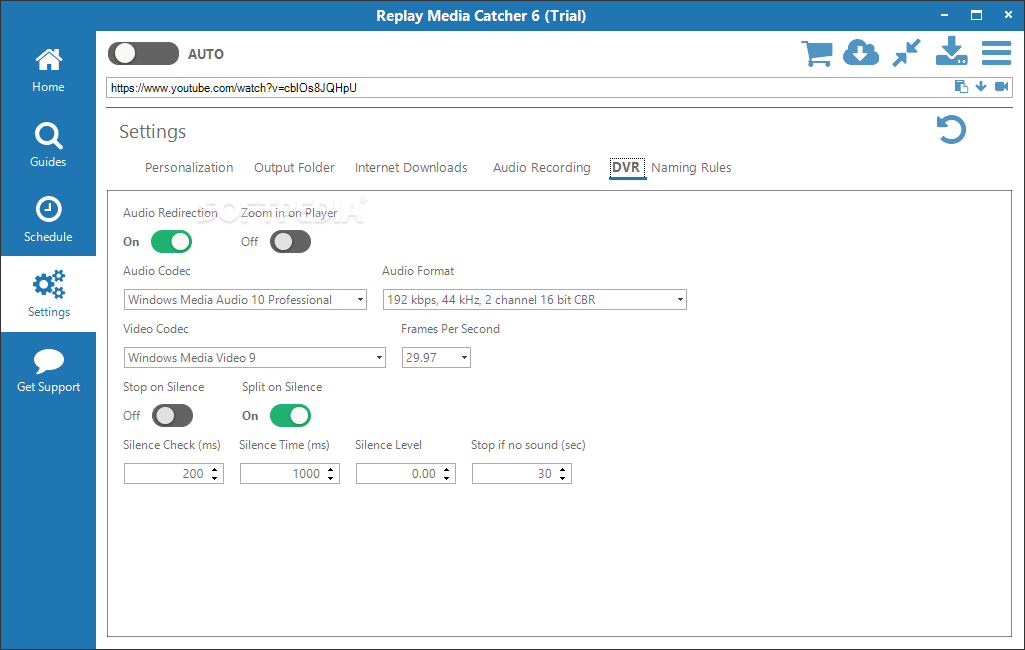Switch to the Audio Recording tab
Image resolution: width=1025 pixels, height=650 pixels.
[x=541, y=168]
